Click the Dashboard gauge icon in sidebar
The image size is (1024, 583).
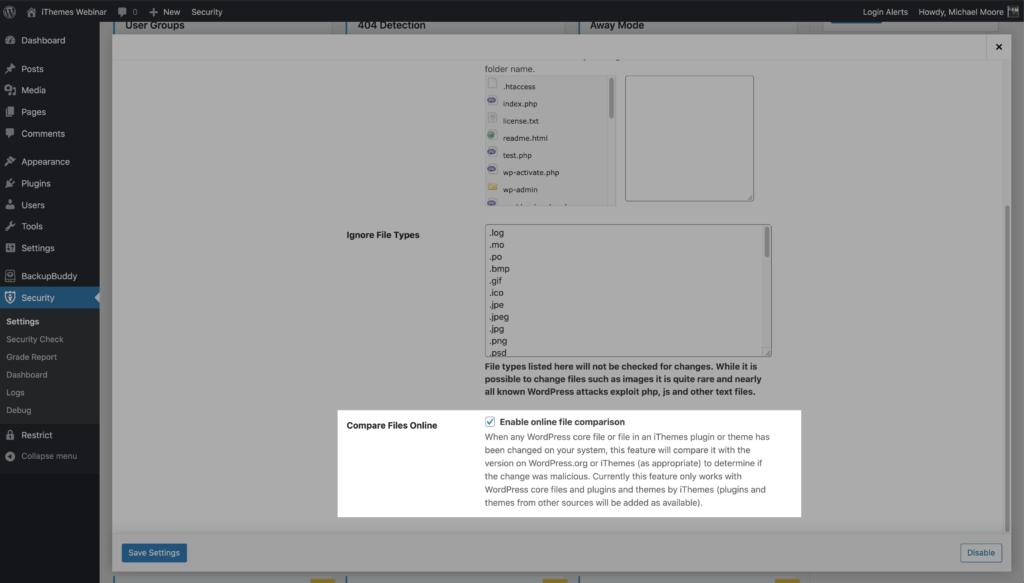click(10, 40)
